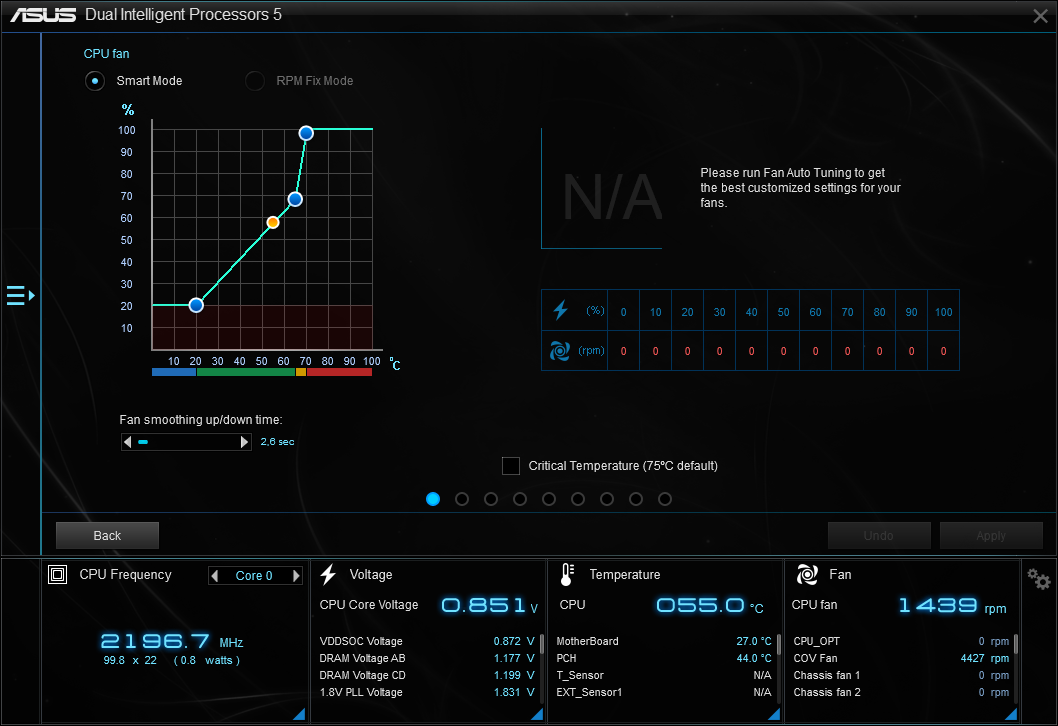Image resolution: width=1058 pixels, height=726 pixels.
Task: Click the EXT_Sensor1 row label
Action: tap(589, 692)
